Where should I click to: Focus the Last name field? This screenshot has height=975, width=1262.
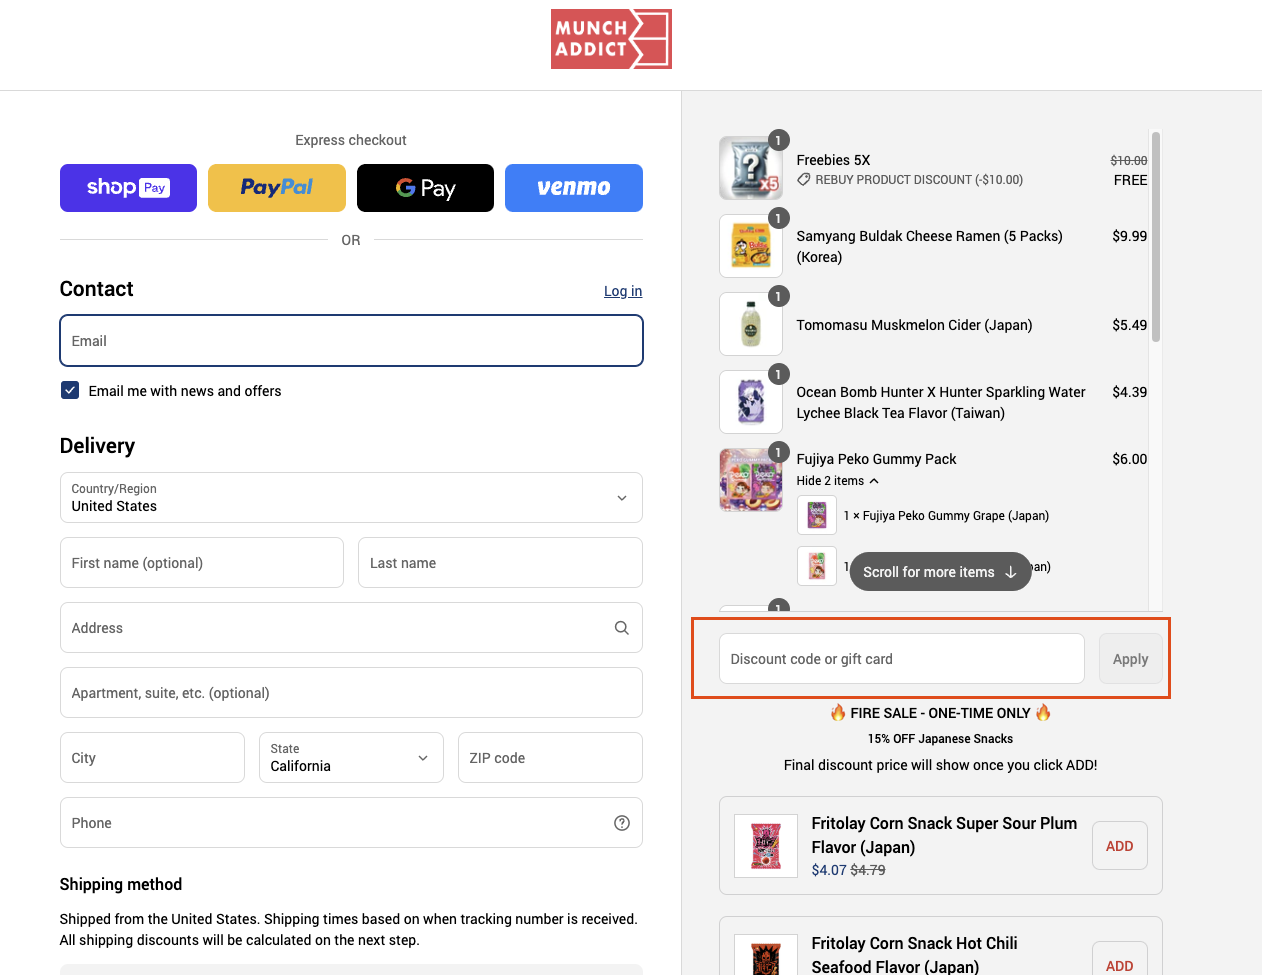click(500, 563)
